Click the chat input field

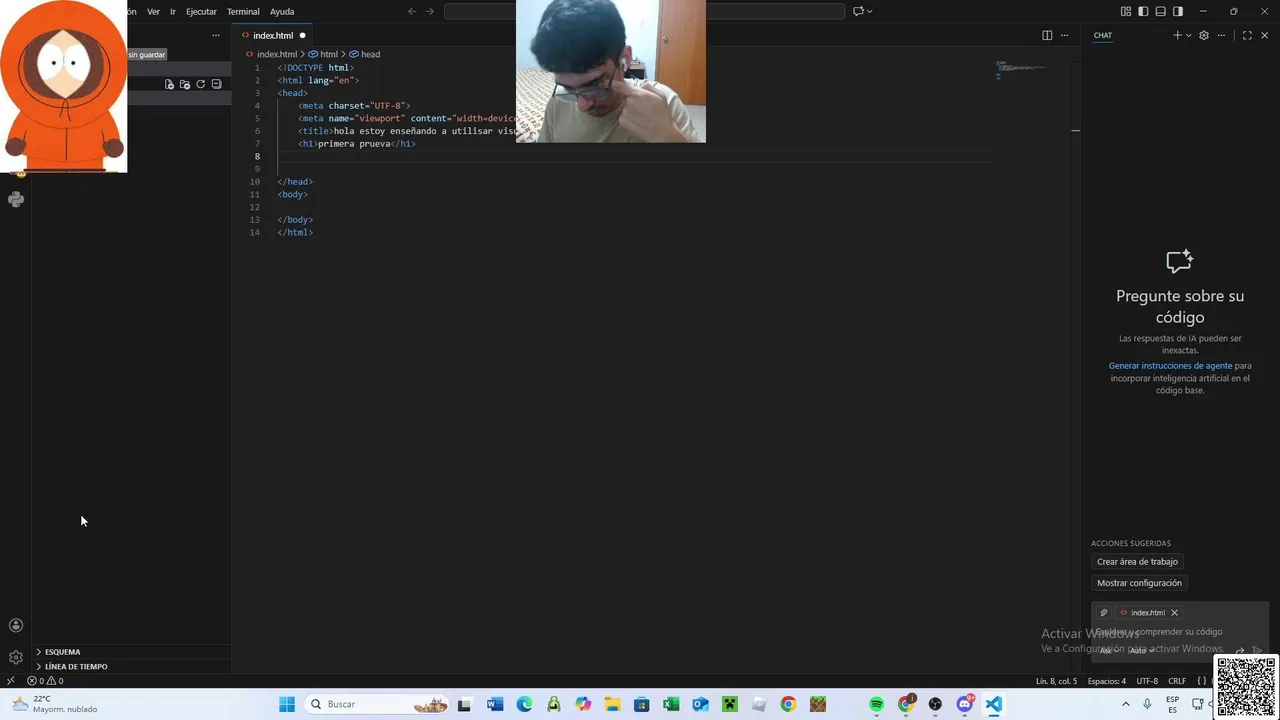click(x=1180, y=632)
